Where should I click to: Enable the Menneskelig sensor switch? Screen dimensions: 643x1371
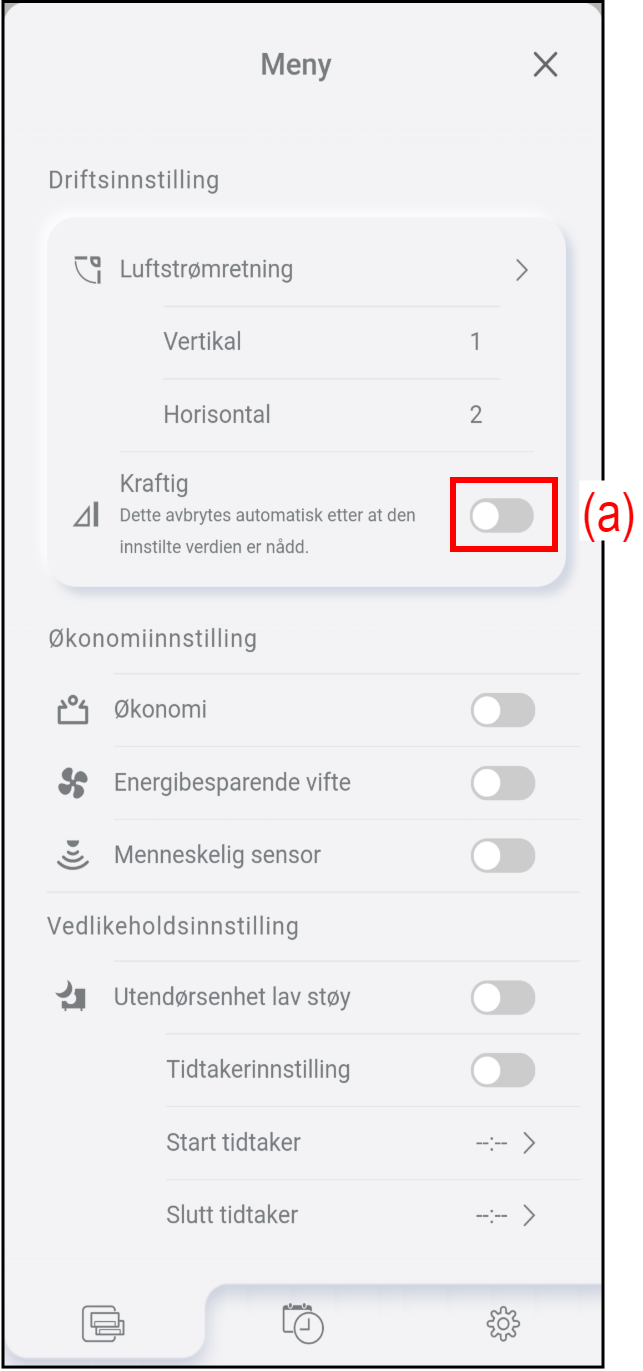click(x=503, y=856)
